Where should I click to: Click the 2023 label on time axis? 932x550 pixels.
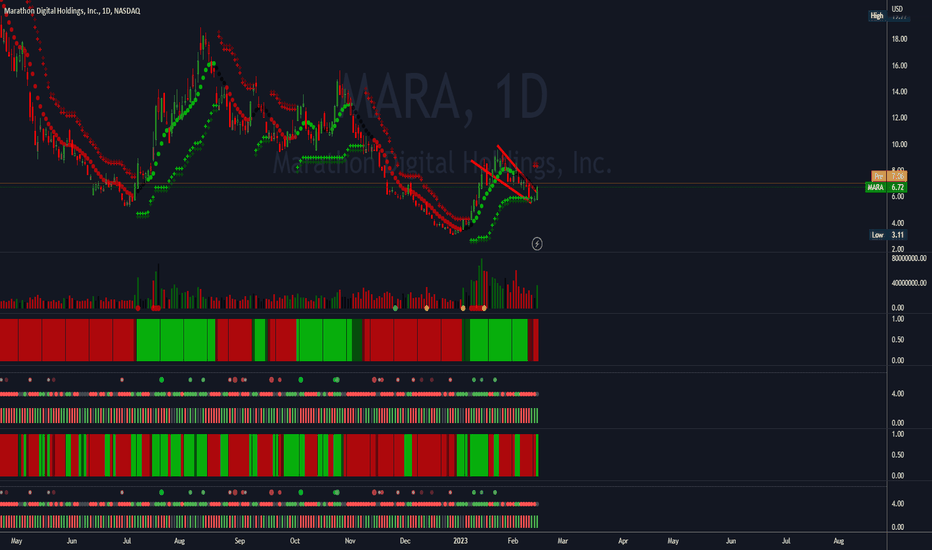[x=460, y=541]
